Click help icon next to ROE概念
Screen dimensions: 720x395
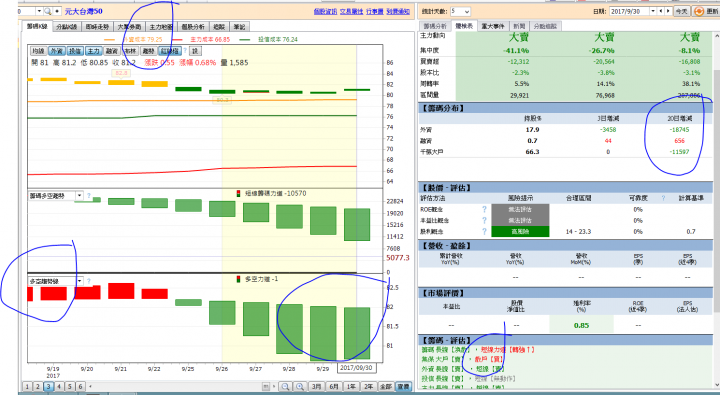(484, 209)
